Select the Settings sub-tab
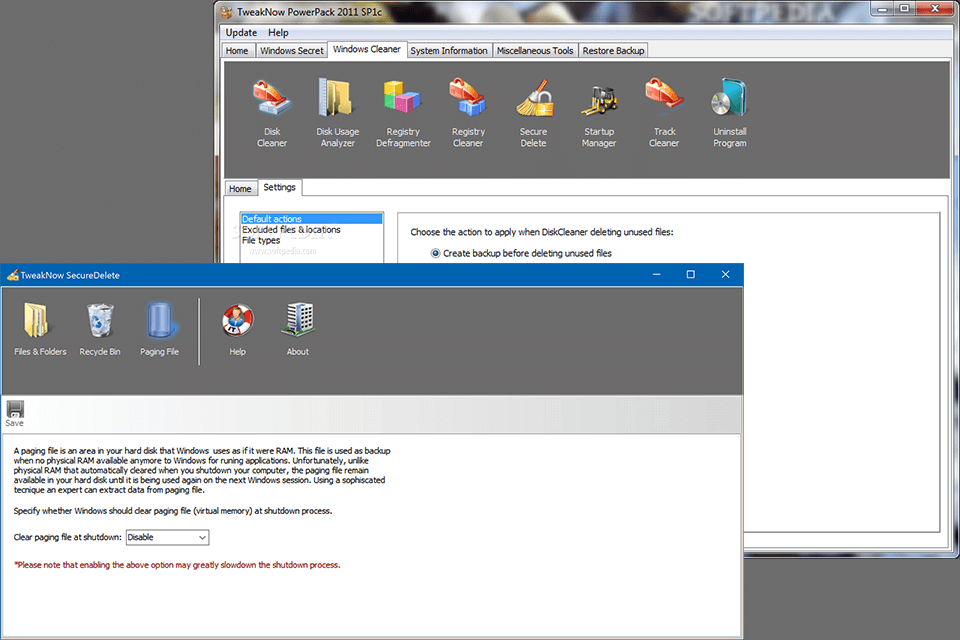This screenshot has height=640, width=960. pos(279,187)
